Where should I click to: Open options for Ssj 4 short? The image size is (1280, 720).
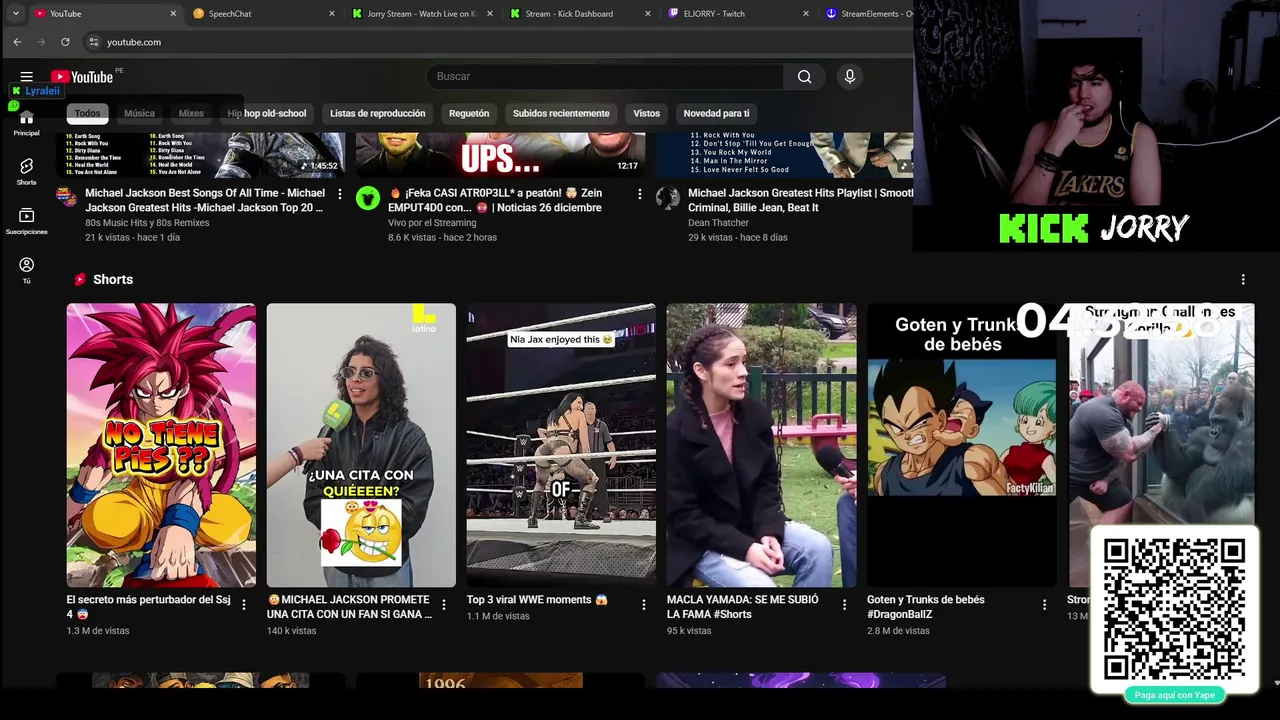point(244,605)
